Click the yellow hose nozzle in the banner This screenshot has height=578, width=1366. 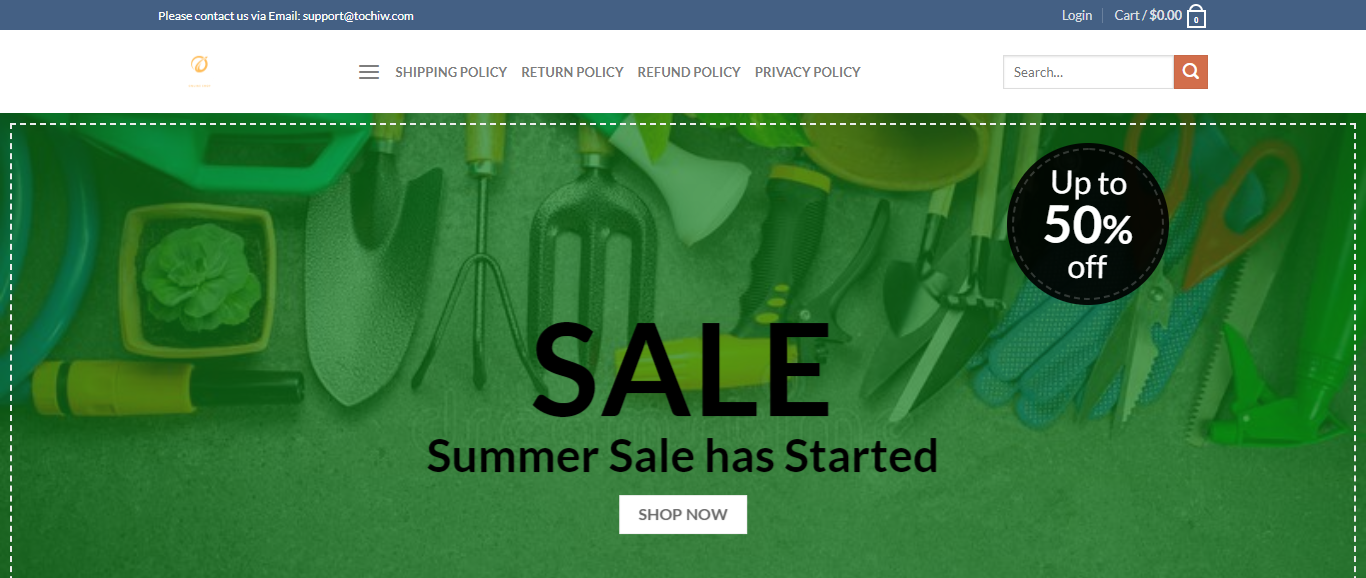tap(165, 385)
